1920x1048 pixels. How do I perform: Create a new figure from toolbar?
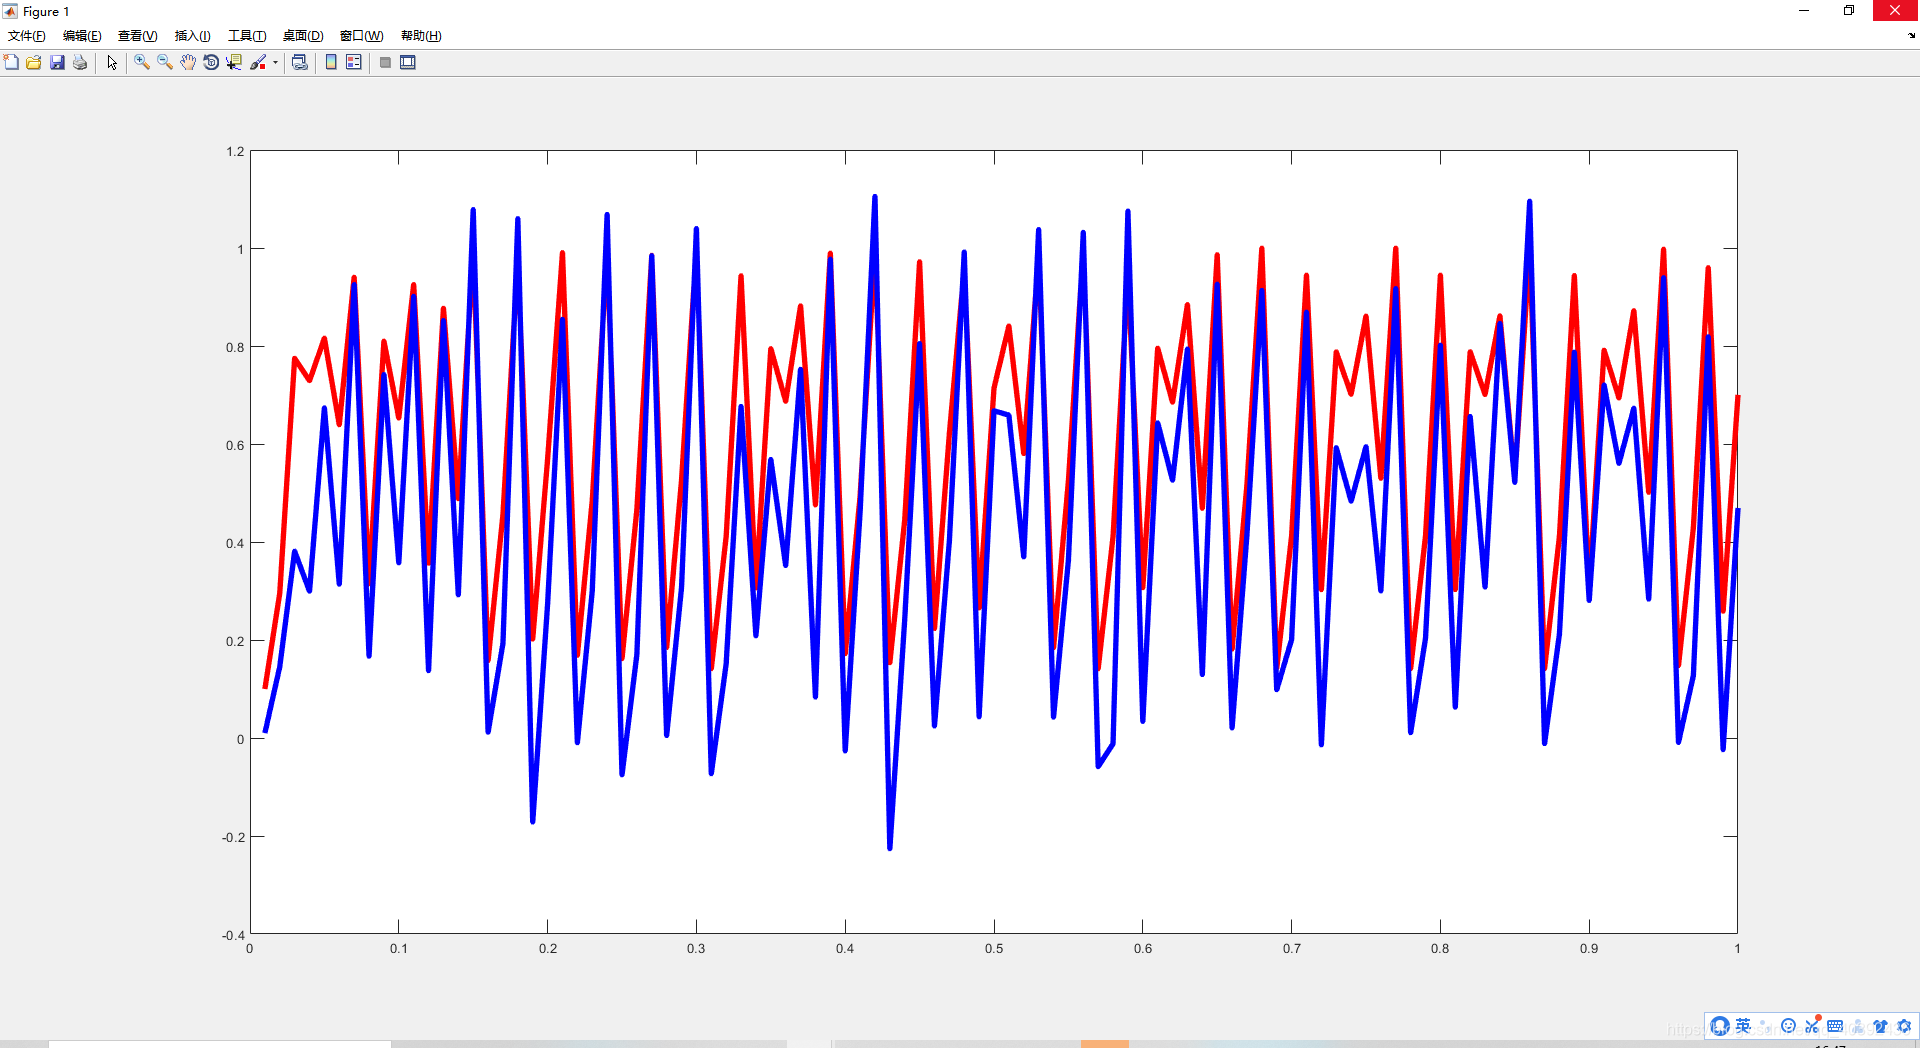point(11,62)
